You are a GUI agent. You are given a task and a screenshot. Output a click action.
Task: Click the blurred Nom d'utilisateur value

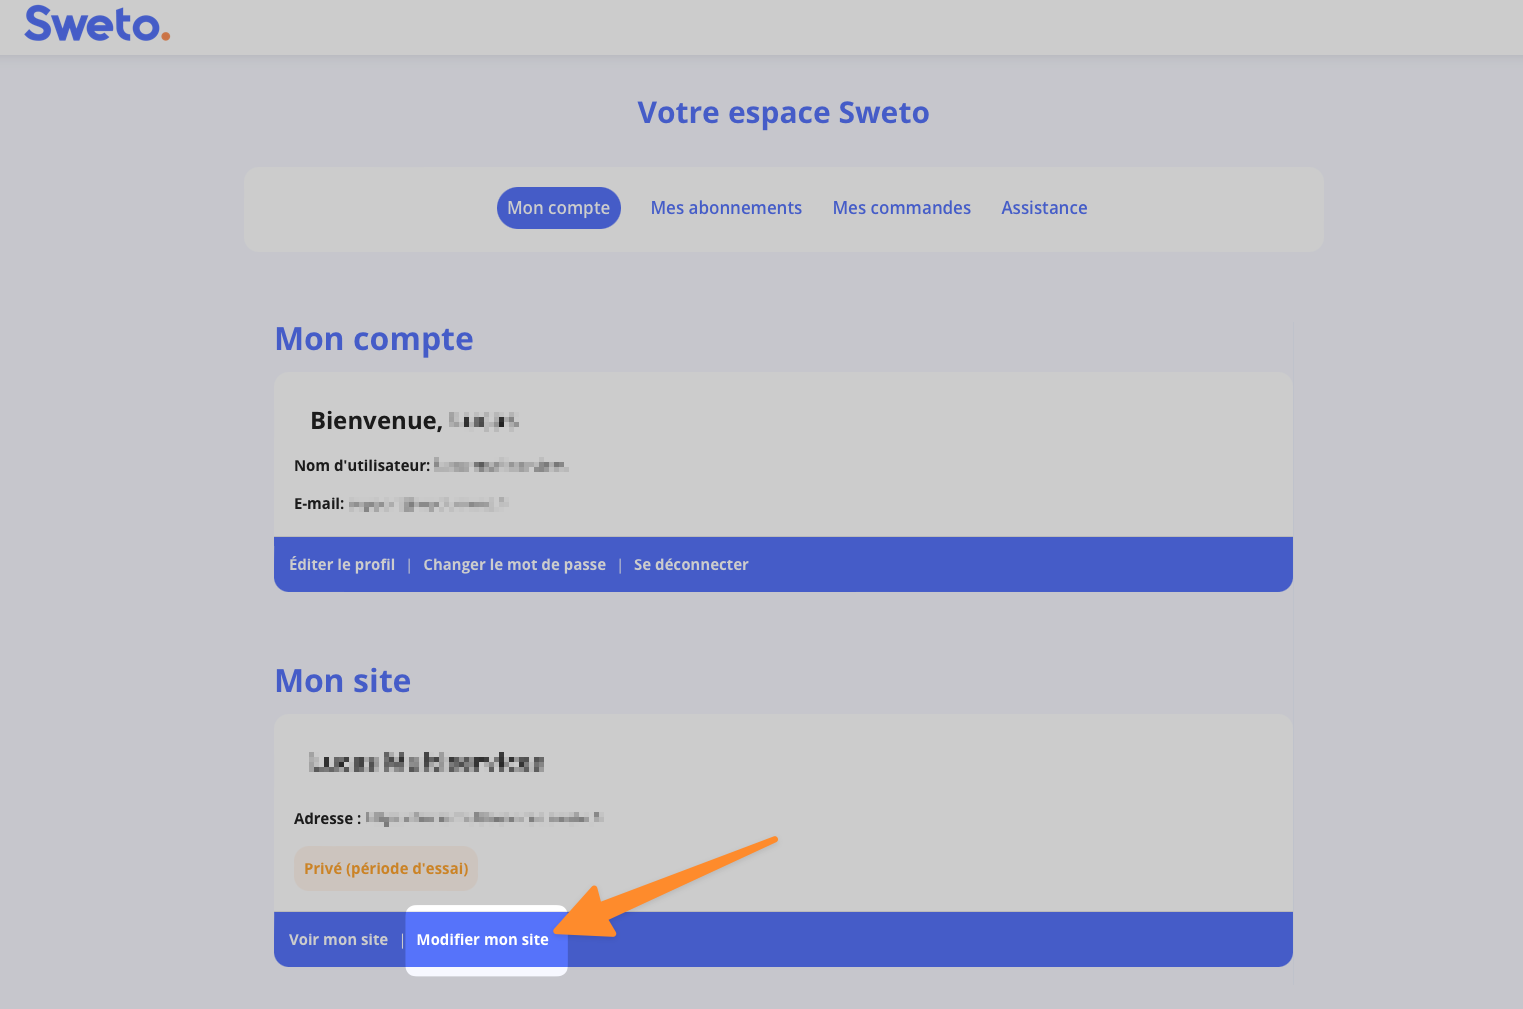pos(501,466)
